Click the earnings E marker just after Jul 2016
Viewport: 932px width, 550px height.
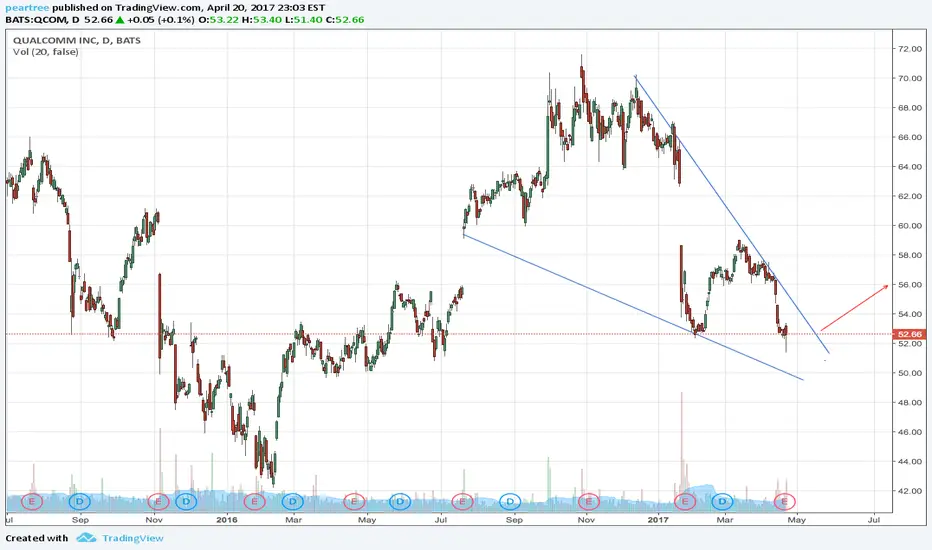click(462, 501)
